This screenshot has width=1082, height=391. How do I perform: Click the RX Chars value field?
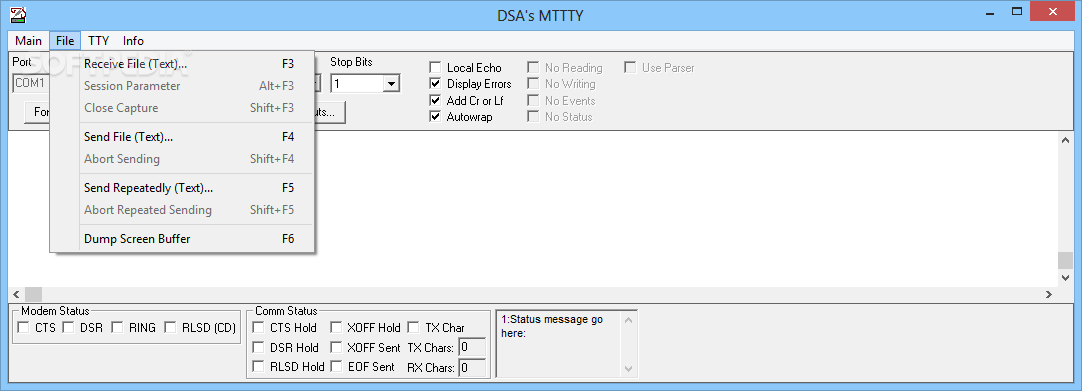[472, 368]
